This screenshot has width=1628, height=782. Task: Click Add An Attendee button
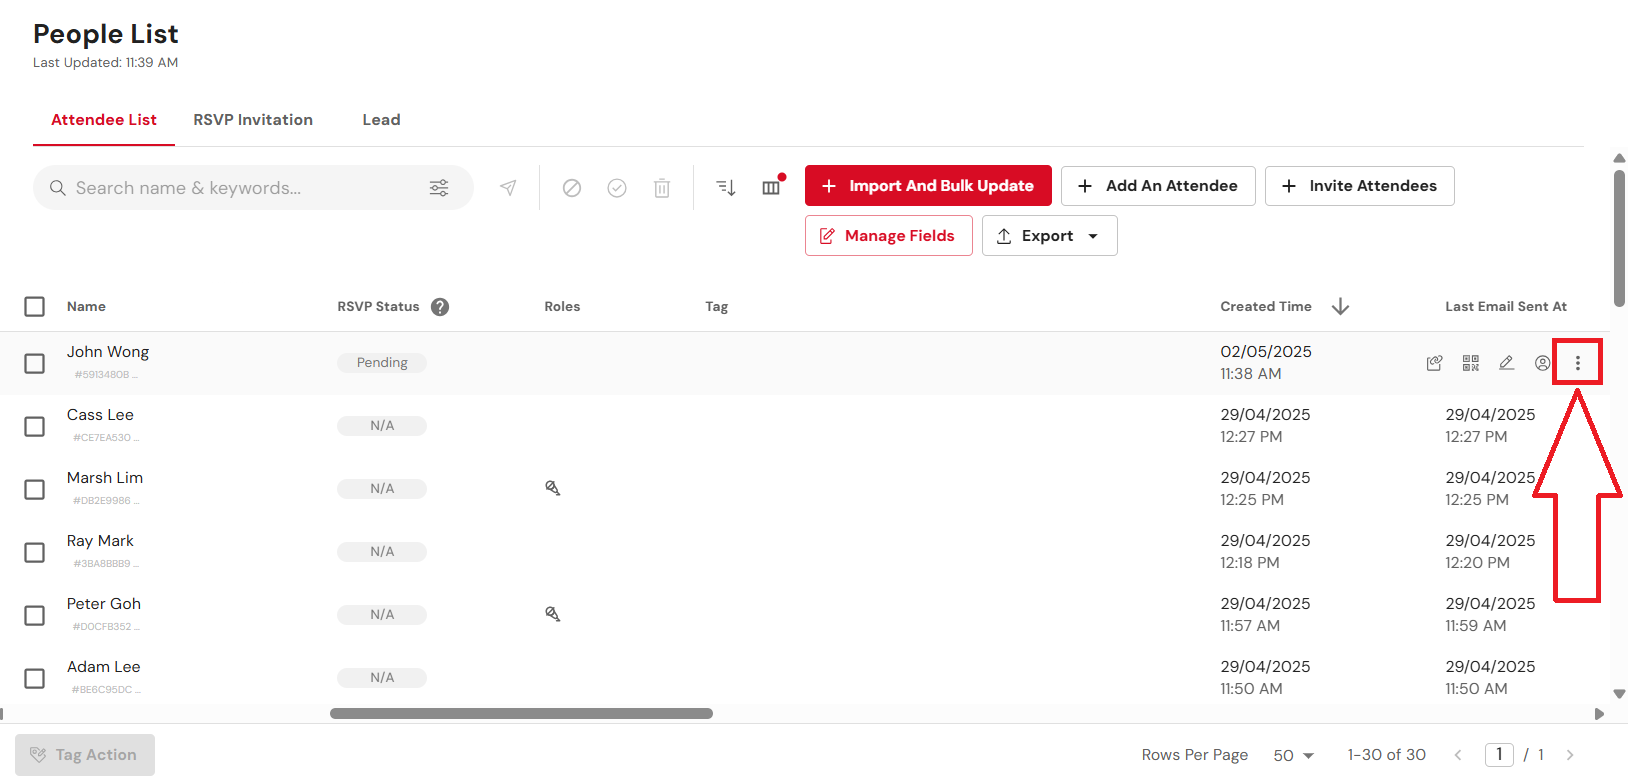coord(1158,186)
